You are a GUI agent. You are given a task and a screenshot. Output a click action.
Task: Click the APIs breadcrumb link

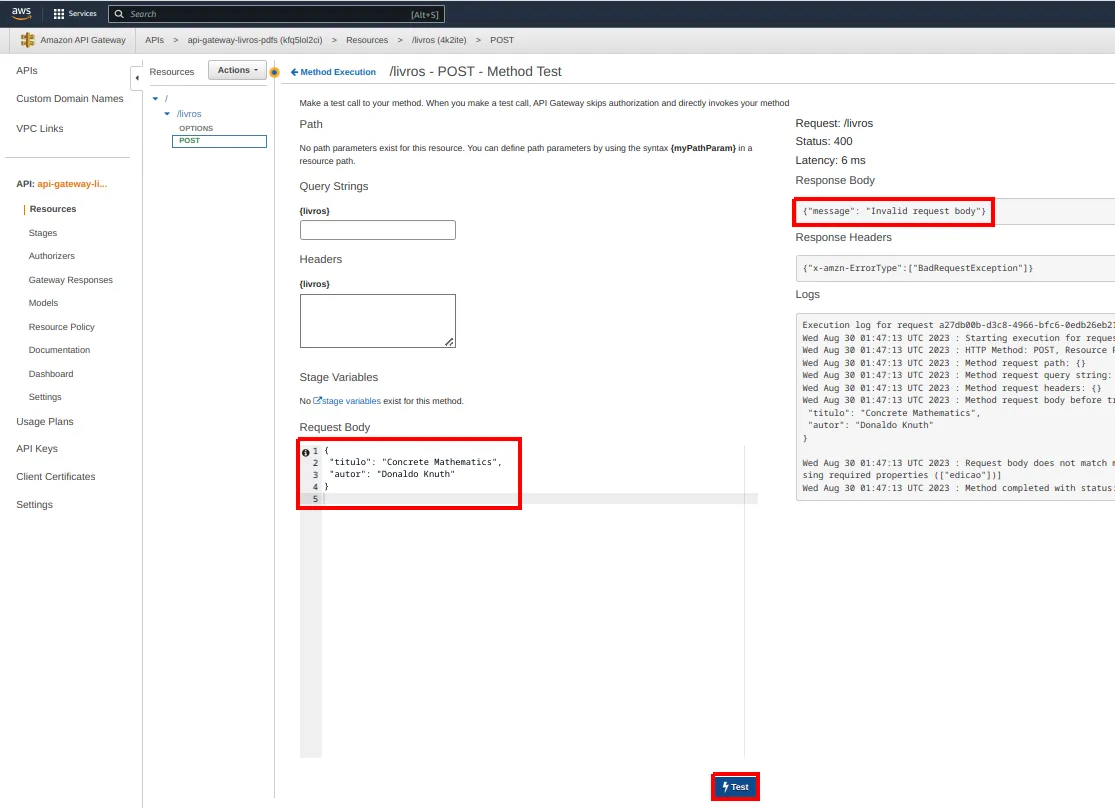pyautogui.click(x=154, y=40)
